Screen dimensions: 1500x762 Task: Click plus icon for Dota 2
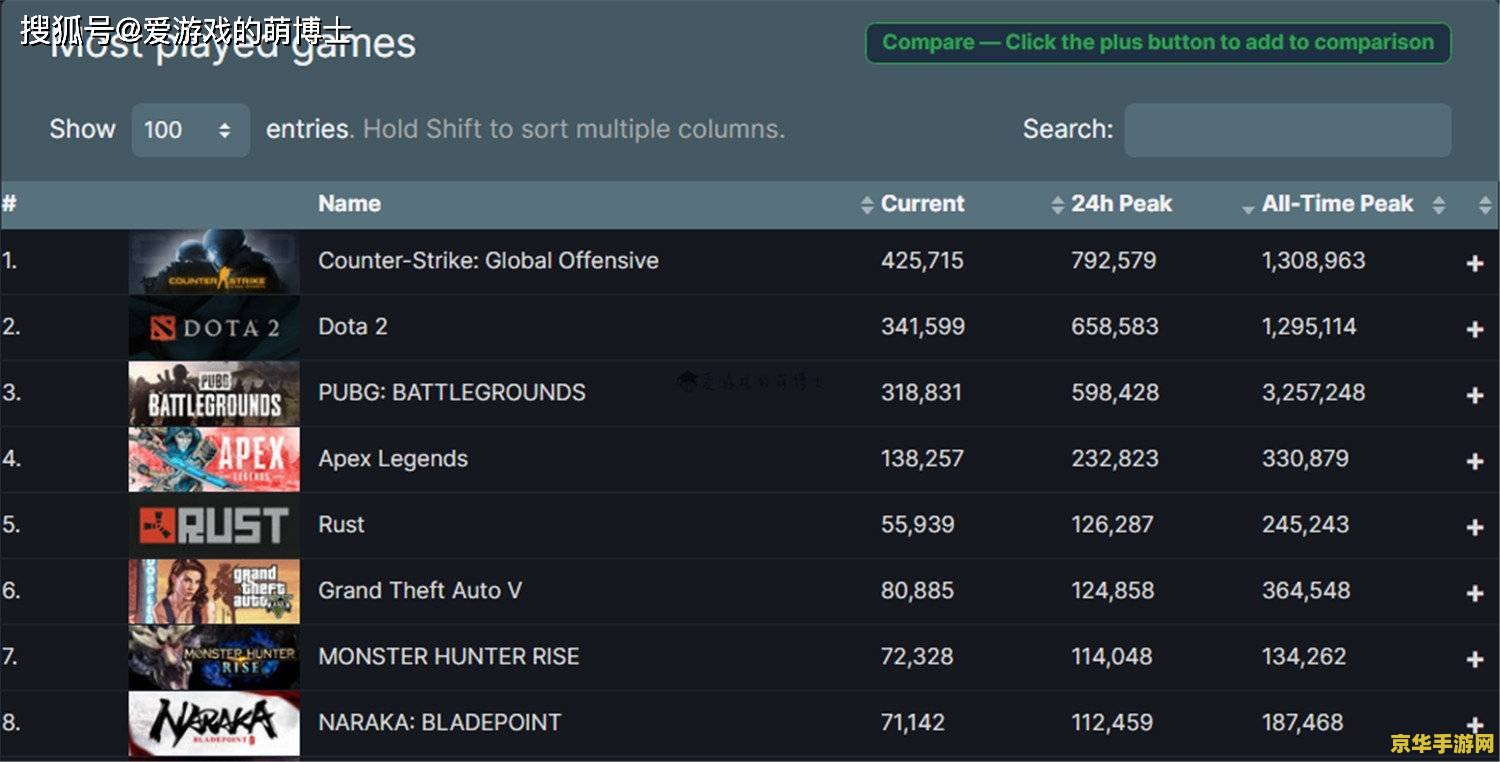point(1474,330)
